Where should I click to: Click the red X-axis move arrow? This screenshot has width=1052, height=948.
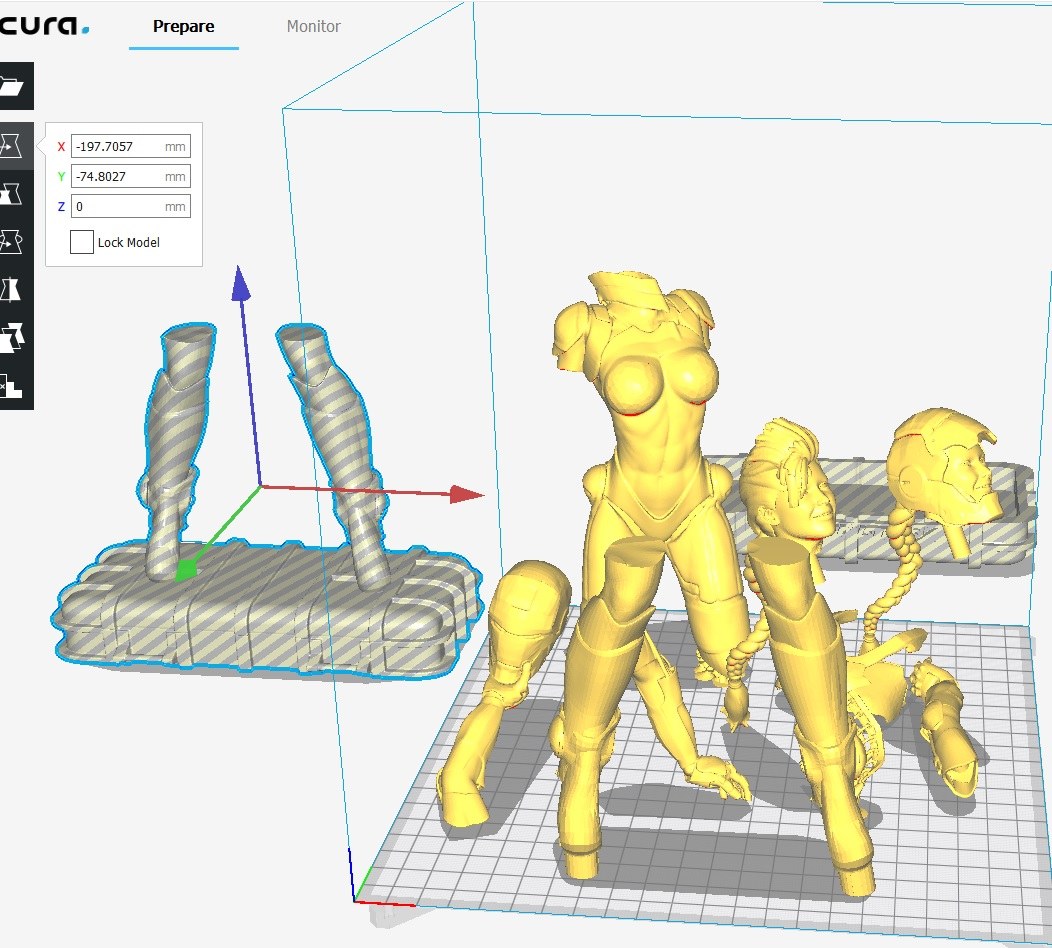coord(466,495)
